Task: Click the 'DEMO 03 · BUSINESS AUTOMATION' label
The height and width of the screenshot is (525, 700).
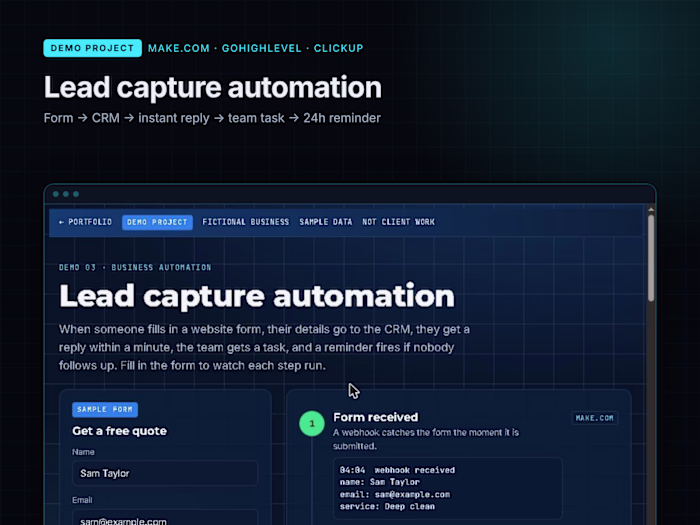Action: tap(135, 267)
